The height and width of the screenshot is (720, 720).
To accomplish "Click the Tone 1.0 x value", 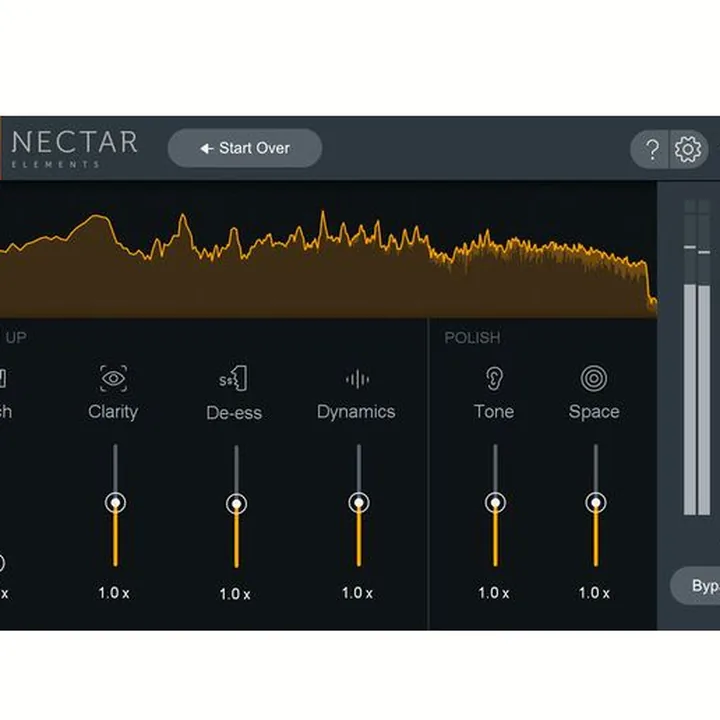I will [x=494, y=593].
